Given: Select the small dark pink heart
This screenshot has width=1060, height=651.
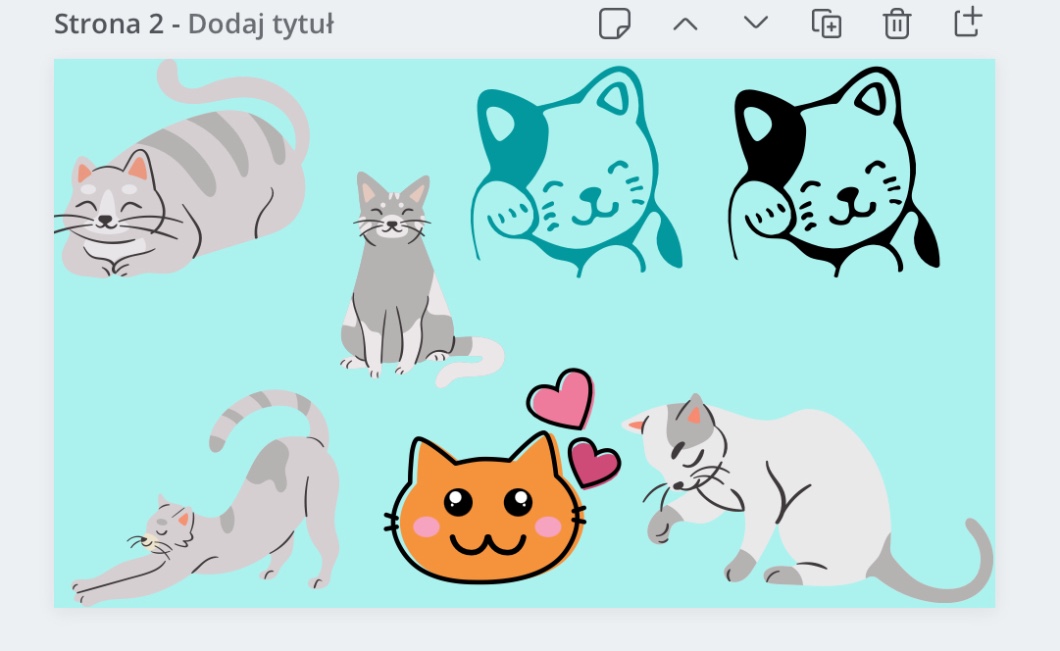Looking at the screenshot, I should point(594,462).
